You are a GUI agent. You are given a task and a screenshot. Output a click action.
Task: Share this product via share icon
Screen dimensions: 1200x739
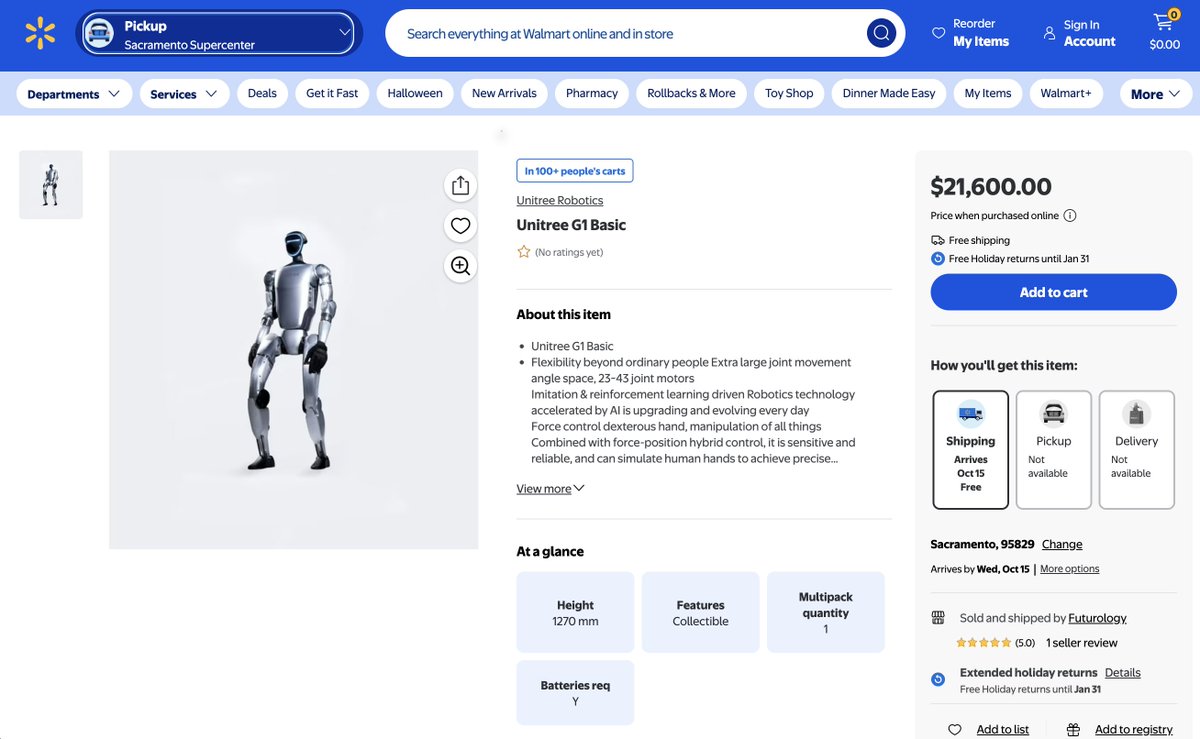(x=460, y=185)
